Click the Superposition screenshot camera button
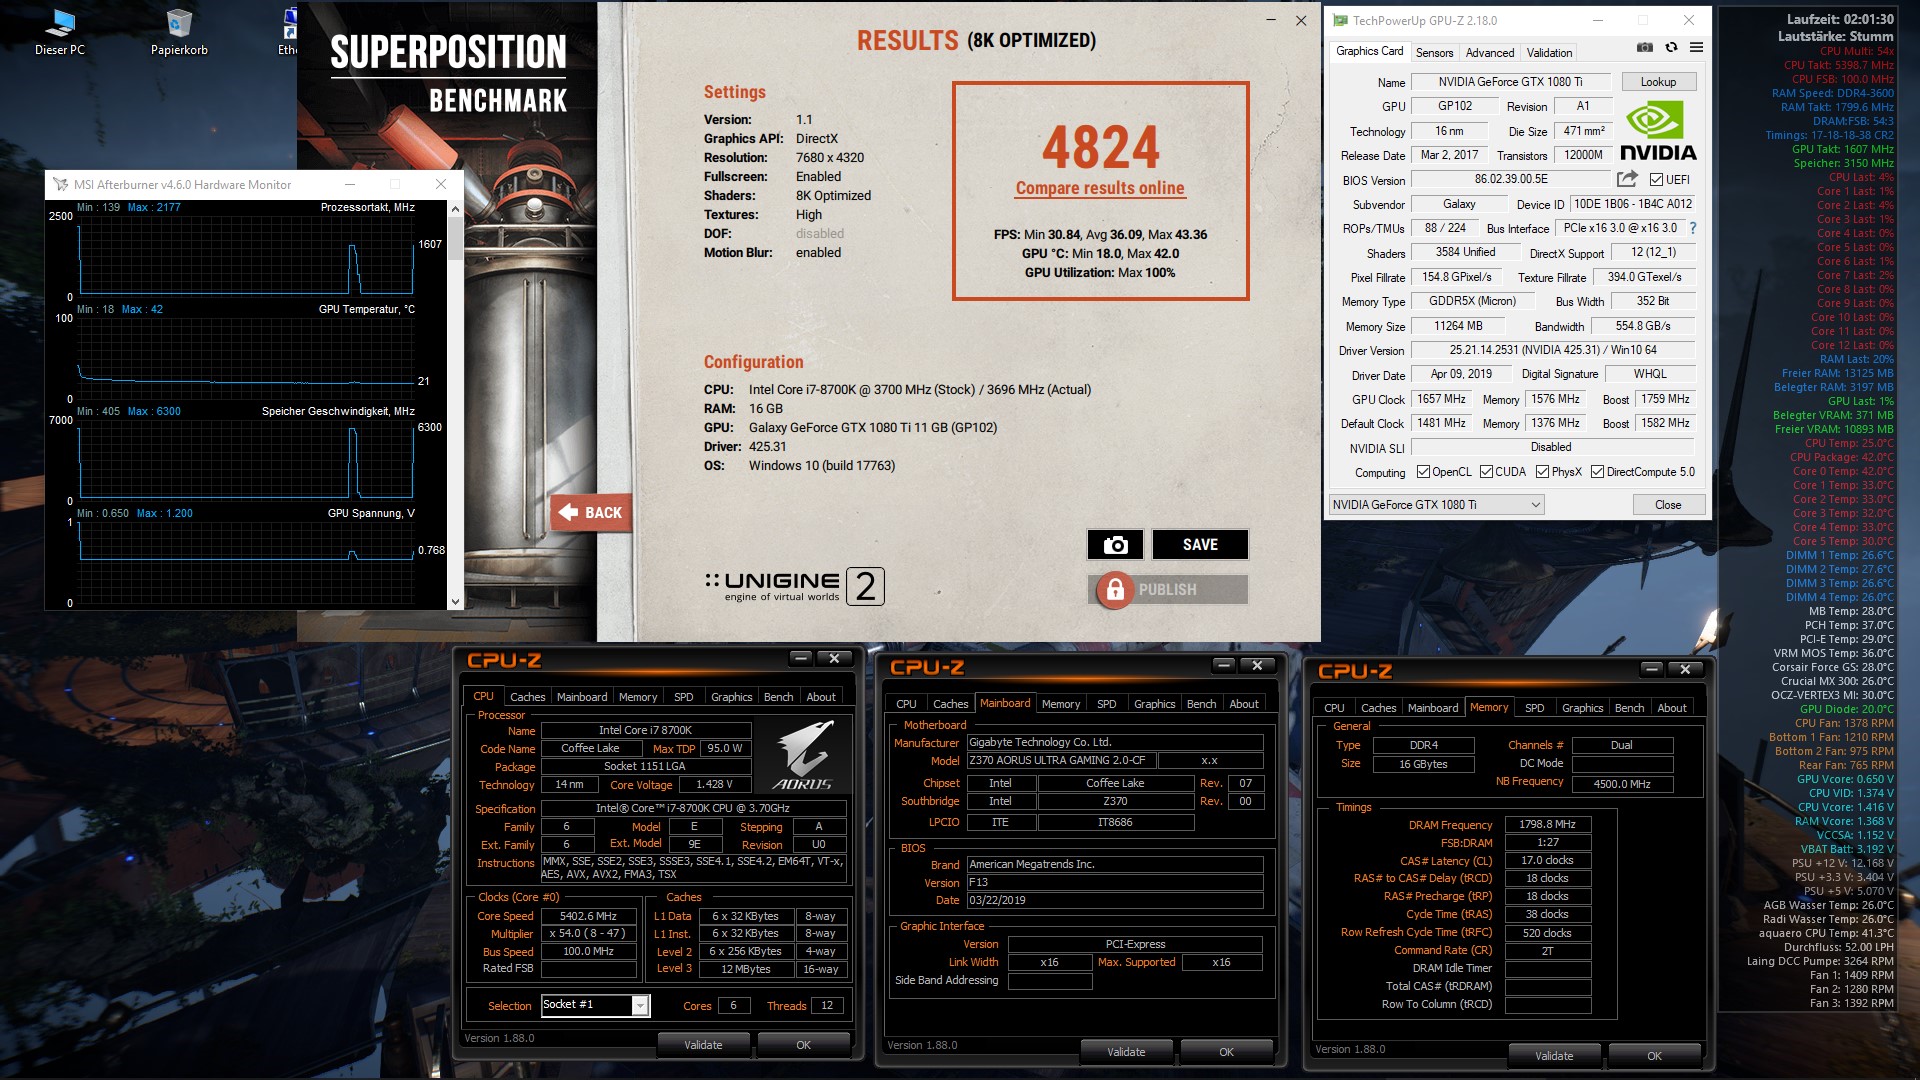1920x1080 pixels. pyautogui.click(x=1115, y=544)
